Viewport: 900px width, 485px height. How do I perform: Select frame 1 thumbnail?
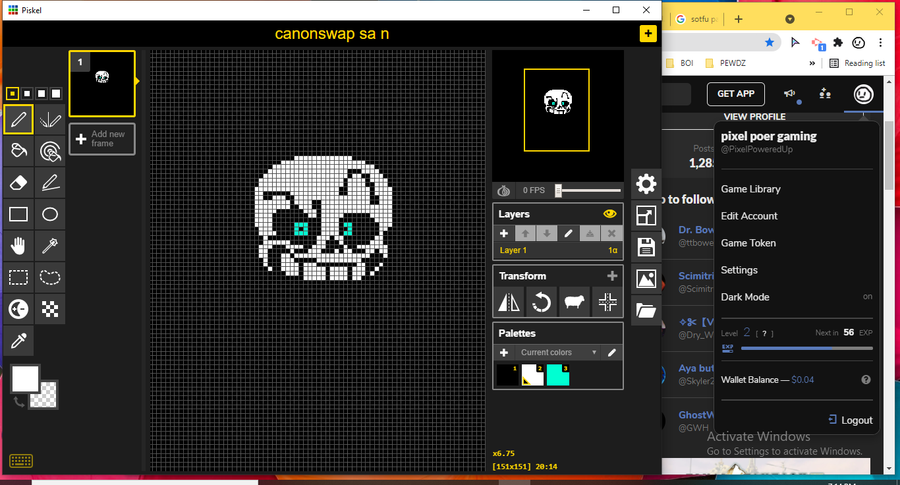[102, 84]
